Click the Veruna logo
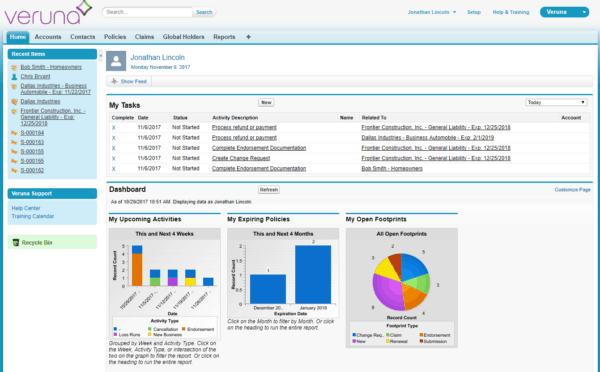The width and height of the screenshot is (600, 372). [48, 13]
